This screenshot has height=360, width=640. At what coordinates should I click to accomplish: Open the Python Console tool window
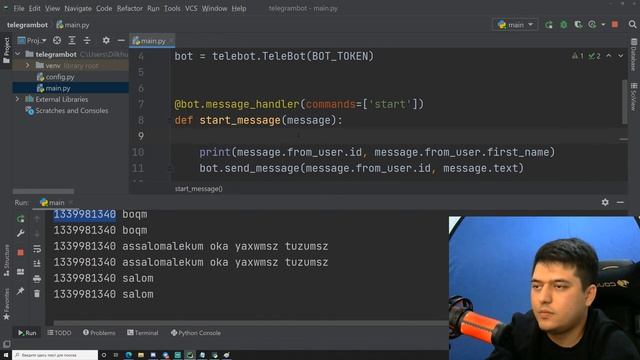pos(196,333)
